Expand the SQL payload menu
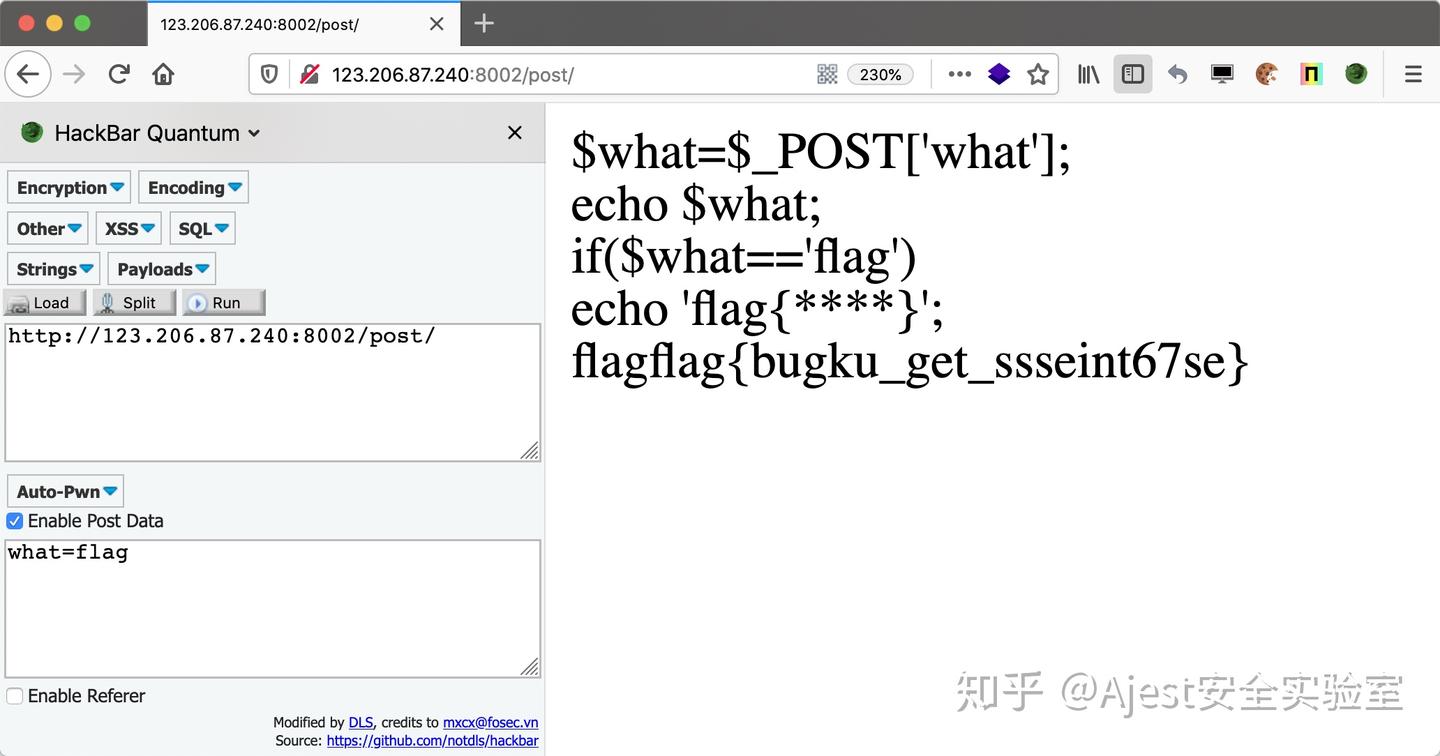 [202, 228]
